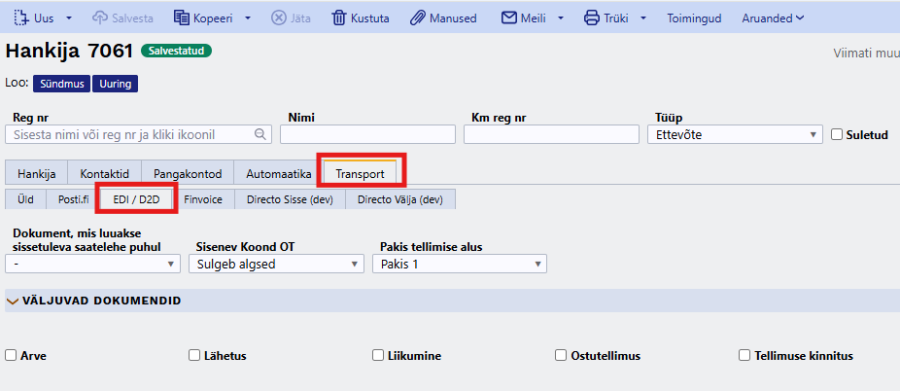Click the Nimi input field
This screenshot has width=900, height=391.
tap(367, 134)
